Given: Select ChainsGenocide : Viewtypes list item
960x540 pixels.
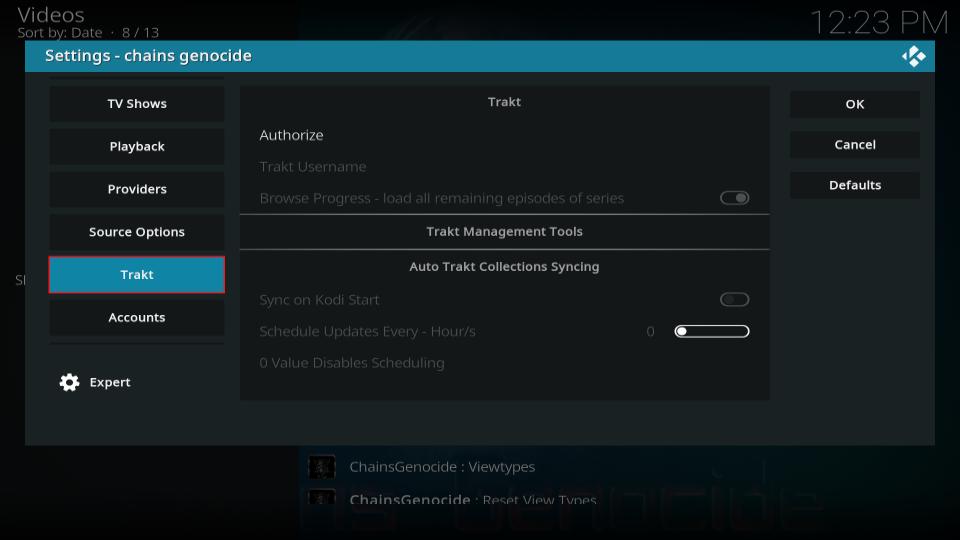Looking at the screenshot, I should (442, 467).
